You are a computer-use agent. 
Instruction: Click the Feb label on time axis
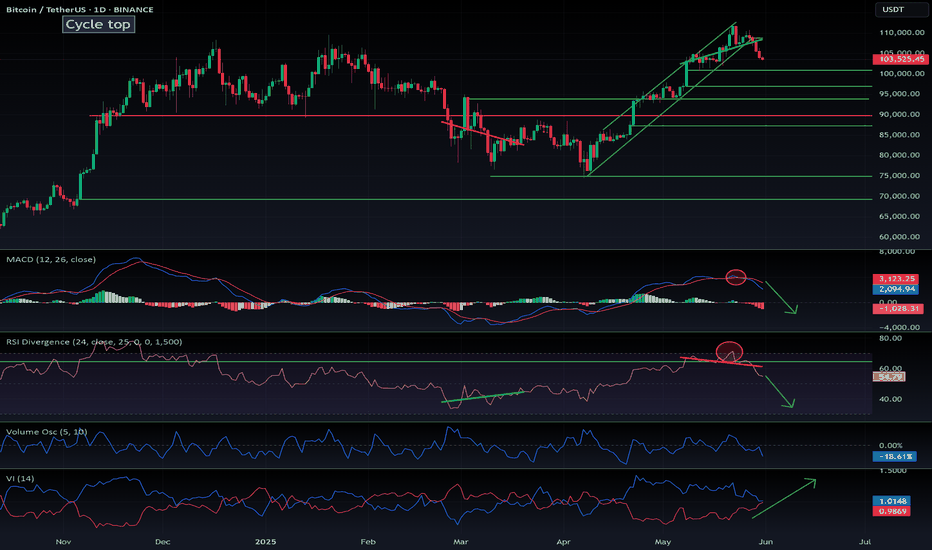(368, 542)
